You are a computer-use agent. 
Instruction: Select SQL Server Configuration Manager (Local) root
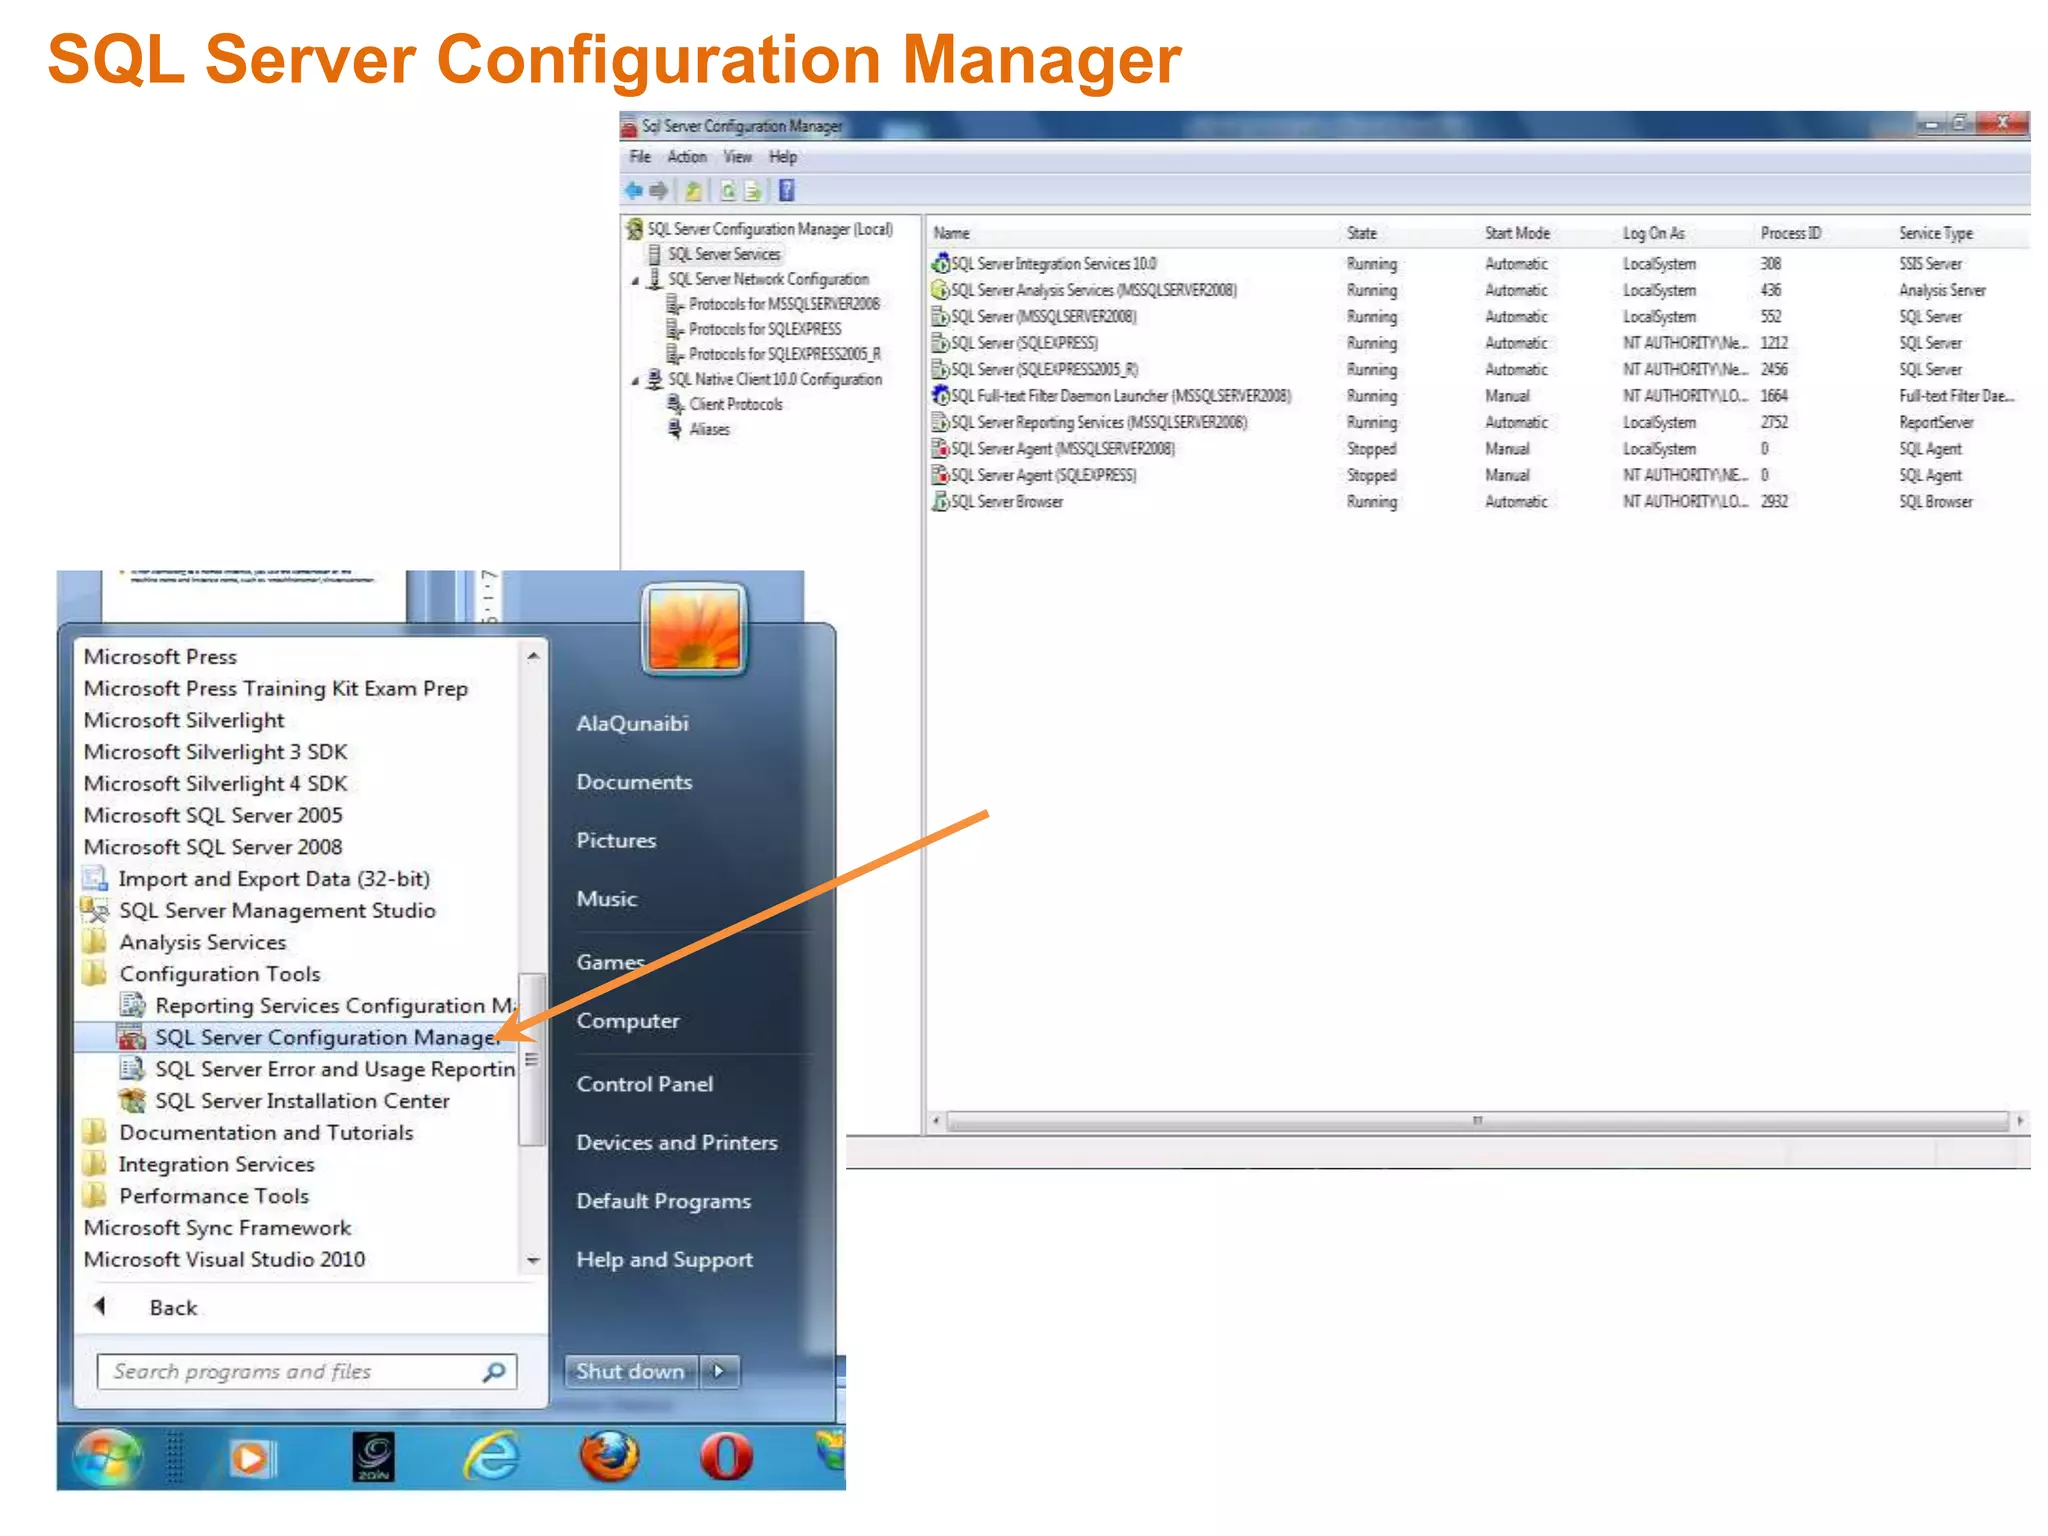770,229
